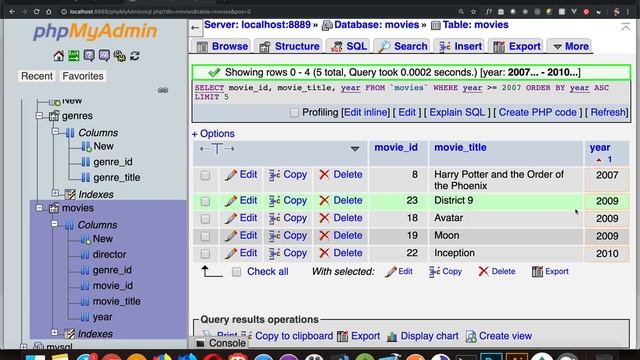Click the Recent tab in sidebar
This screenshot has height=360, width=640.
[x=37, y=76]
